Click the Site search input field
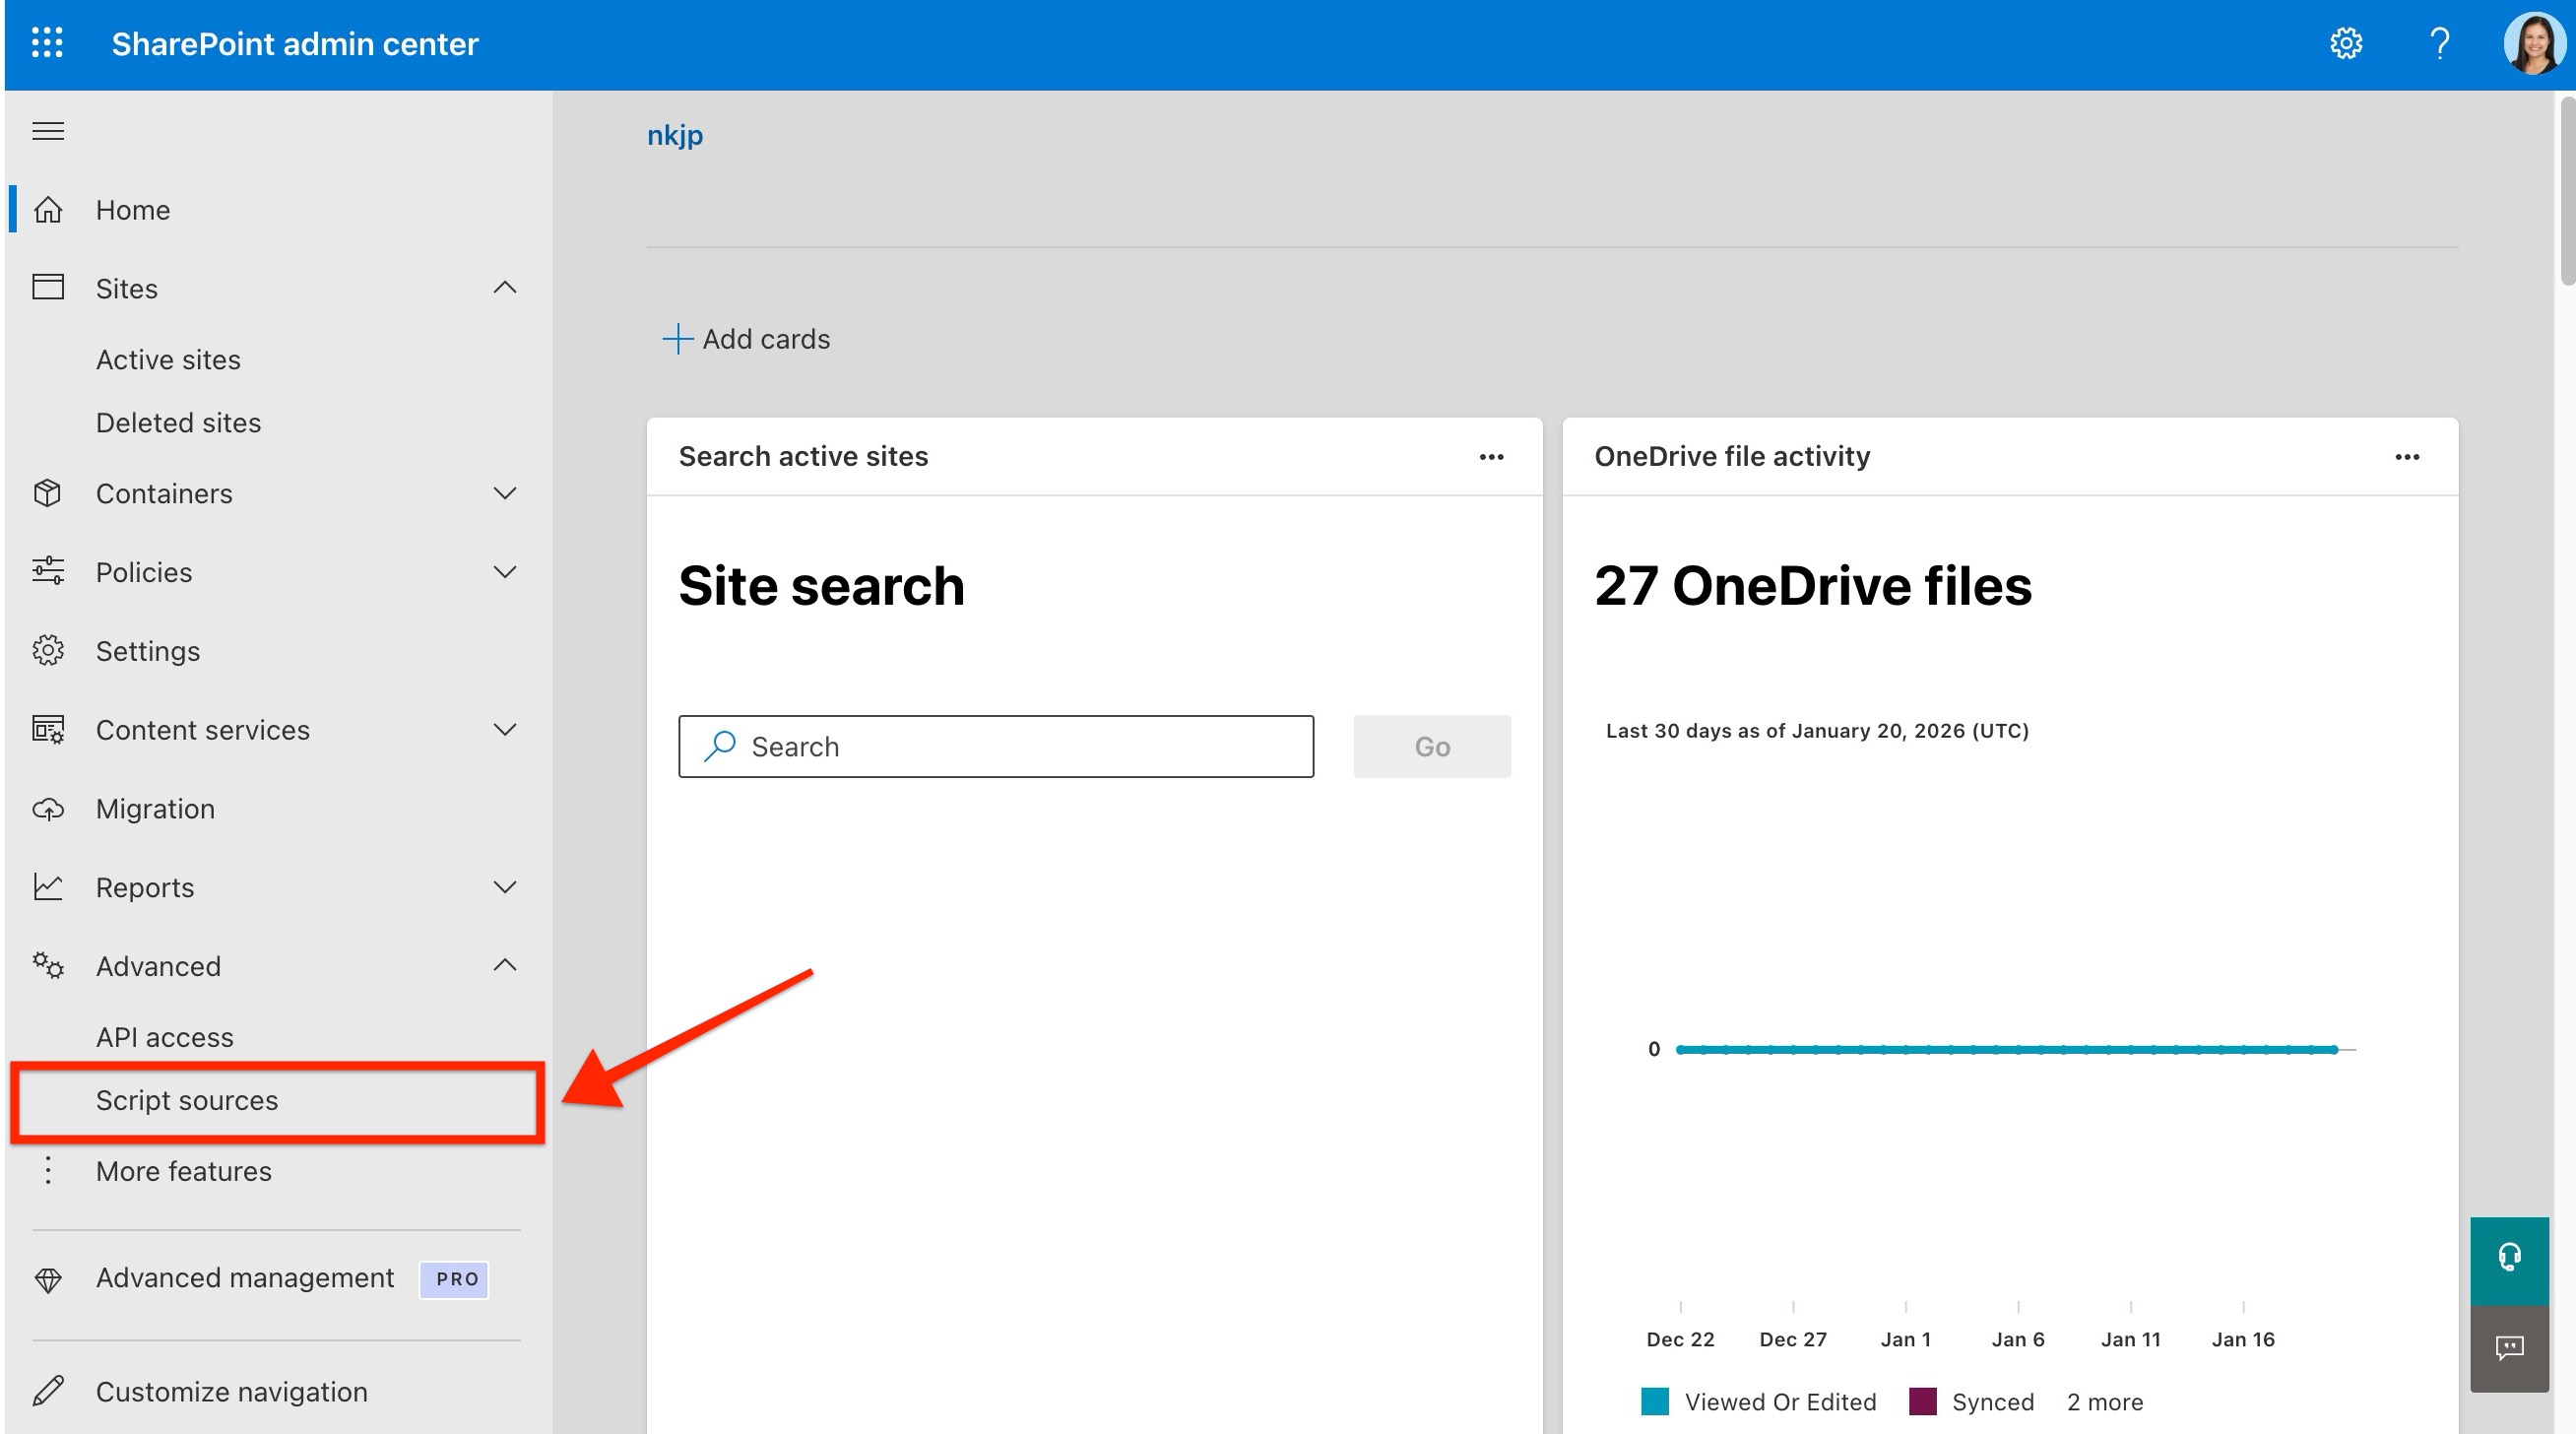This screenshot has height=1434, width=2576. (995, 746)
